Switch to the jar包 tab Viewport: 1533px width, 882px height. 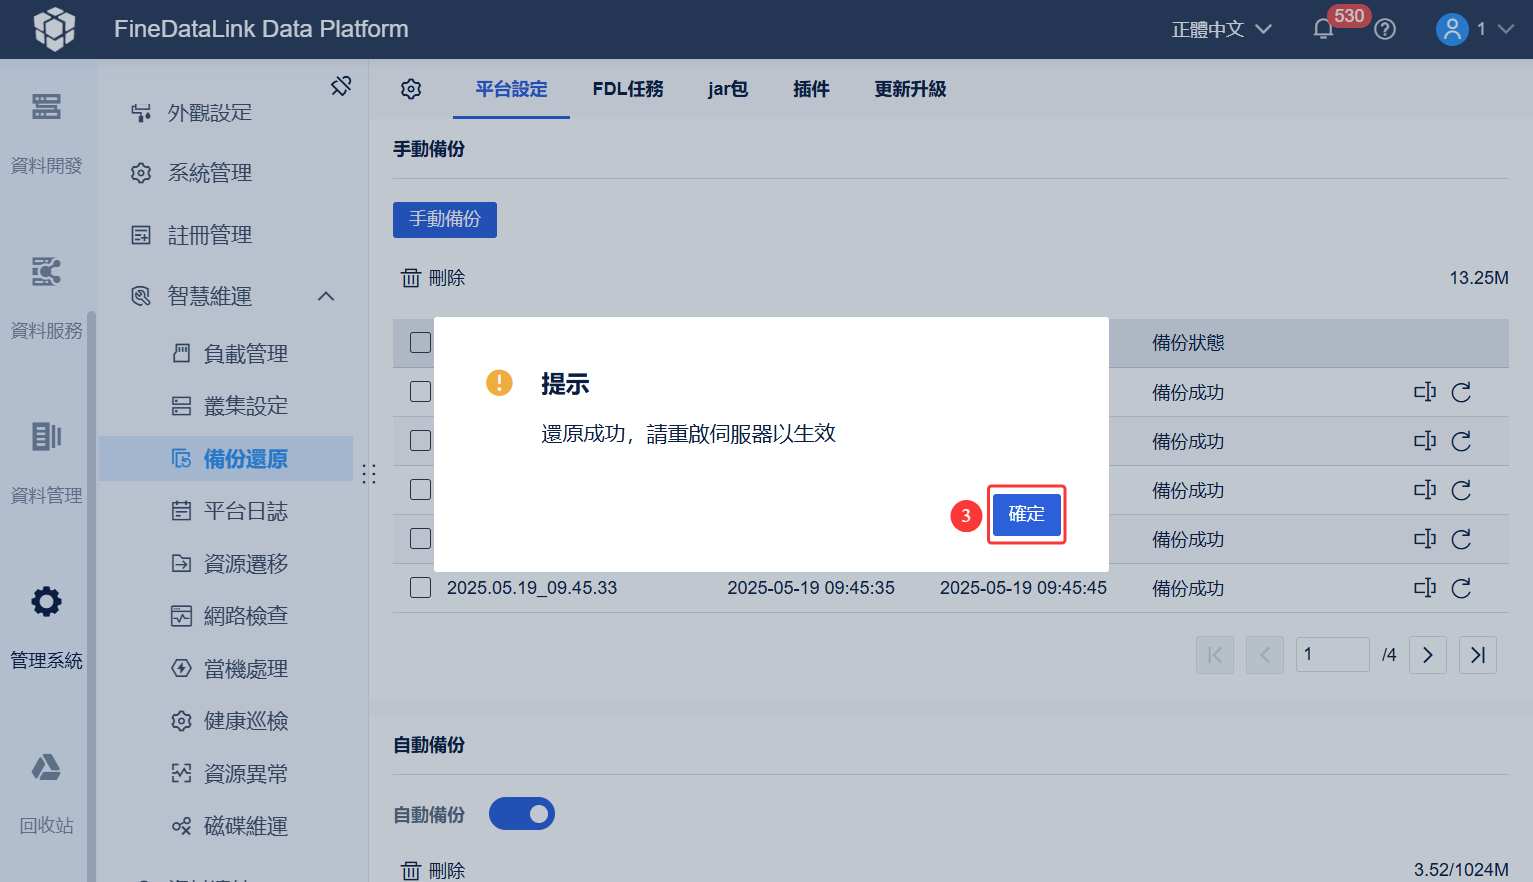(x=728, y=89)
